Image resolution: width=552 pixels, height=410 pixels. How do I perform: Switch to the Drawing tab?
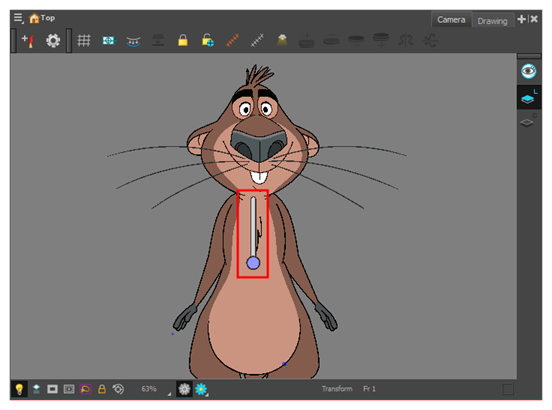click(492, 21)
